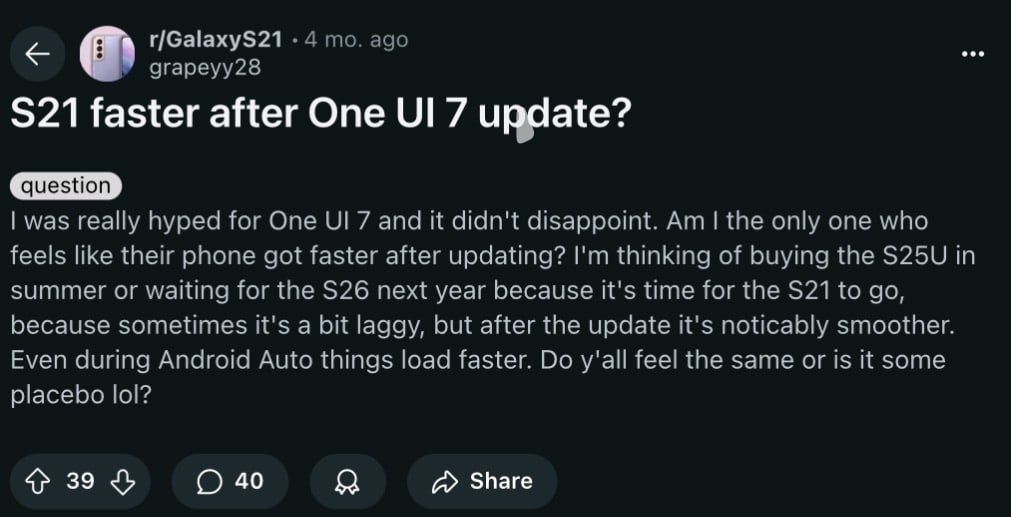1011x517 pixels.
Task: Open comments via the speech bubble icon
Action: pyautogui.click(x=209, y=482)
